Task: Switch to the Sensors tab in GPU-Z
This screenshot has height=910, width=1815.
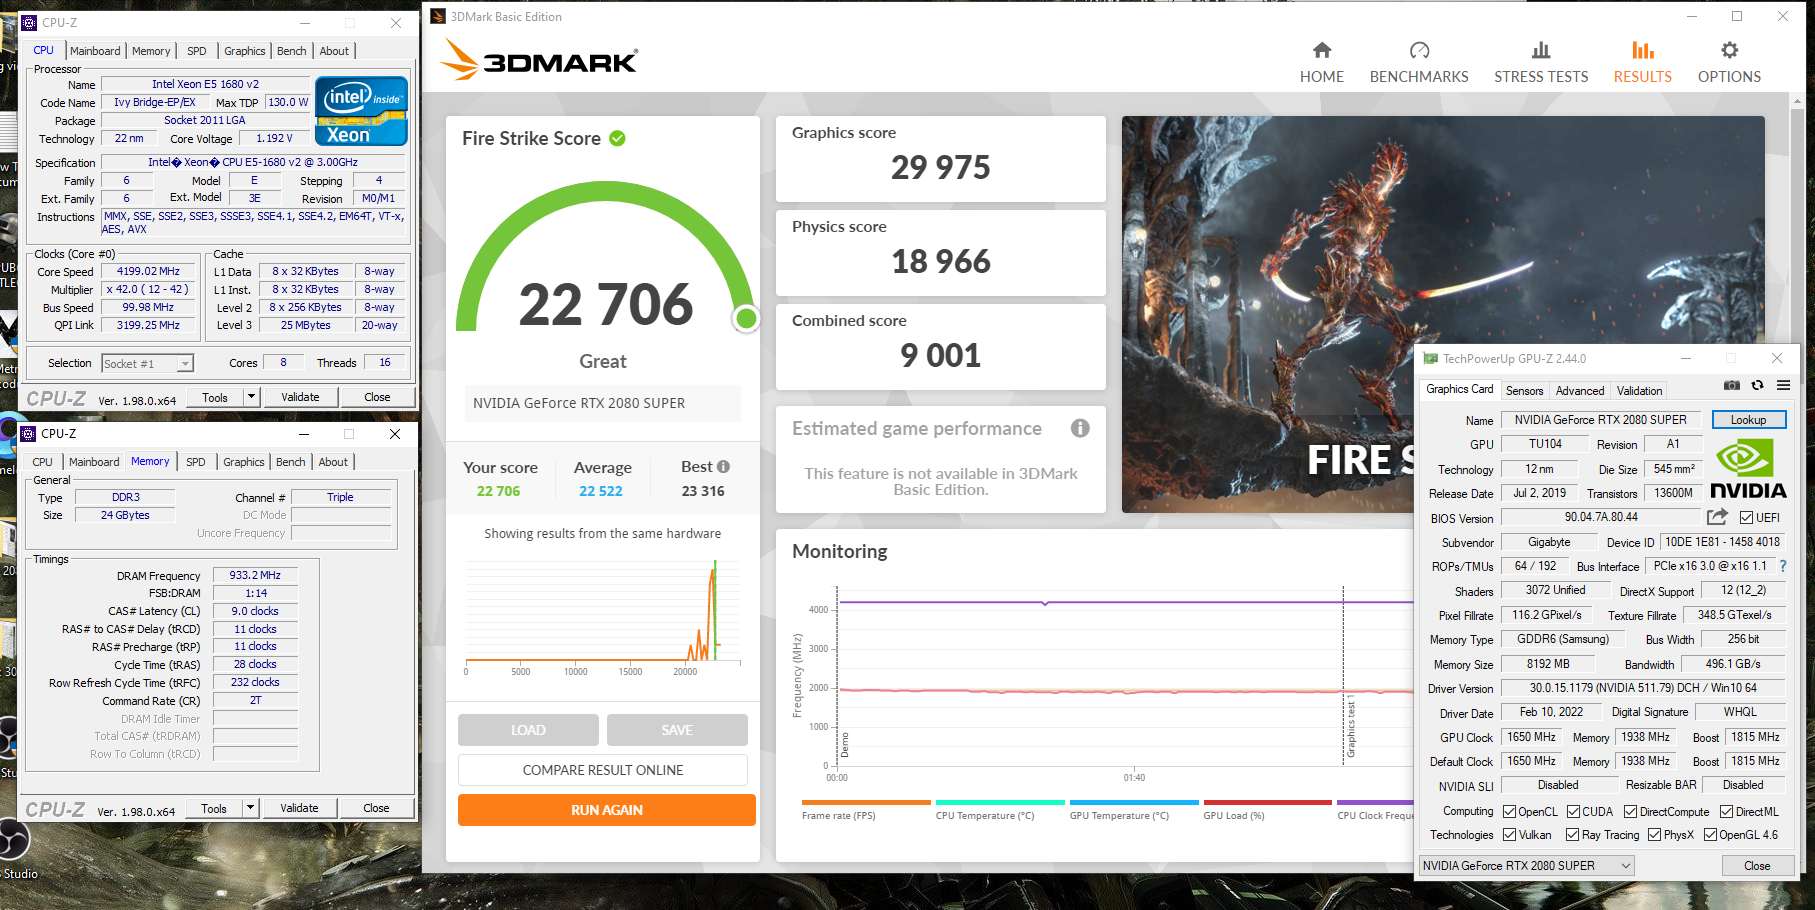Action: (1524, 391)
